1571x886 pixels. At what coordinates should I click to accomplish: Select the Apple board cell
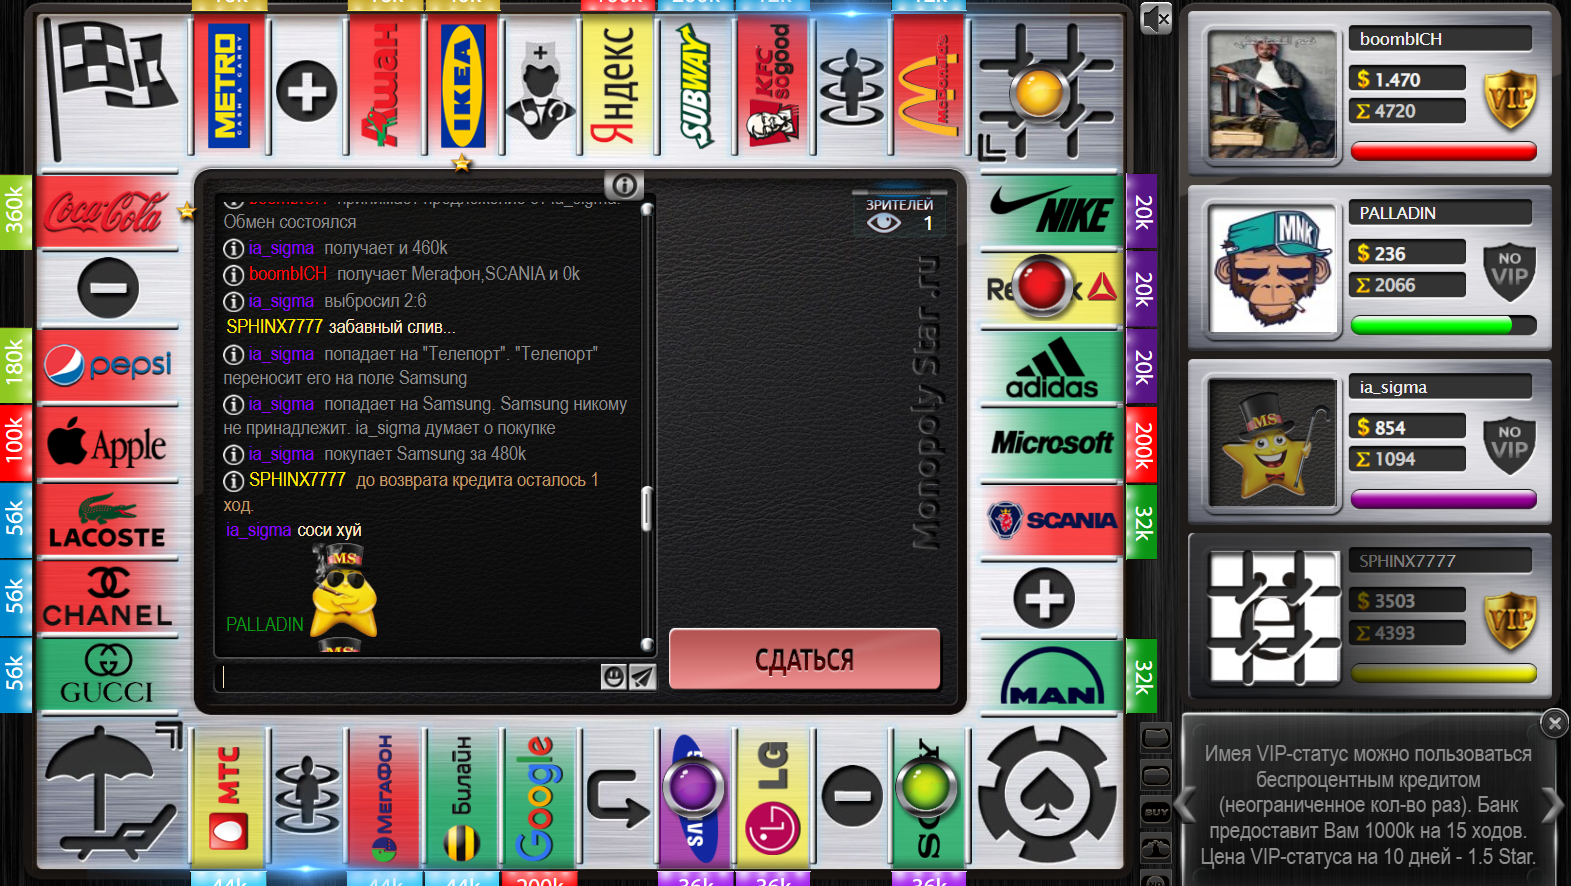108,444
